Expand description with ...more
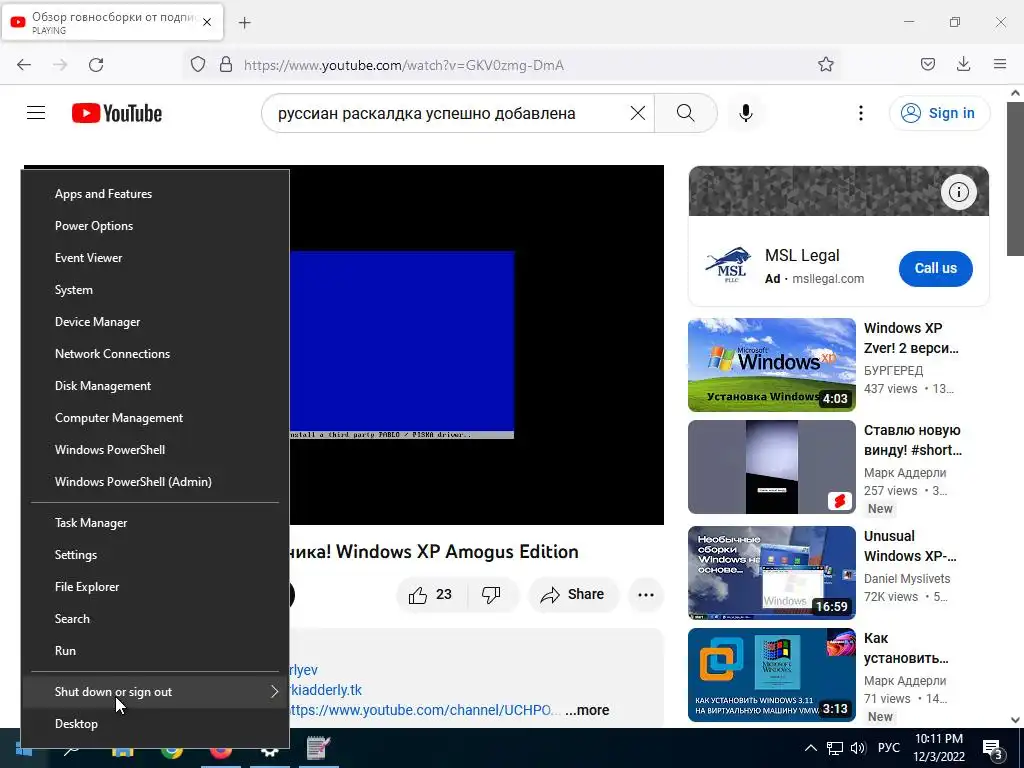Screen dimensions: 1024x768 coord(587,710)
